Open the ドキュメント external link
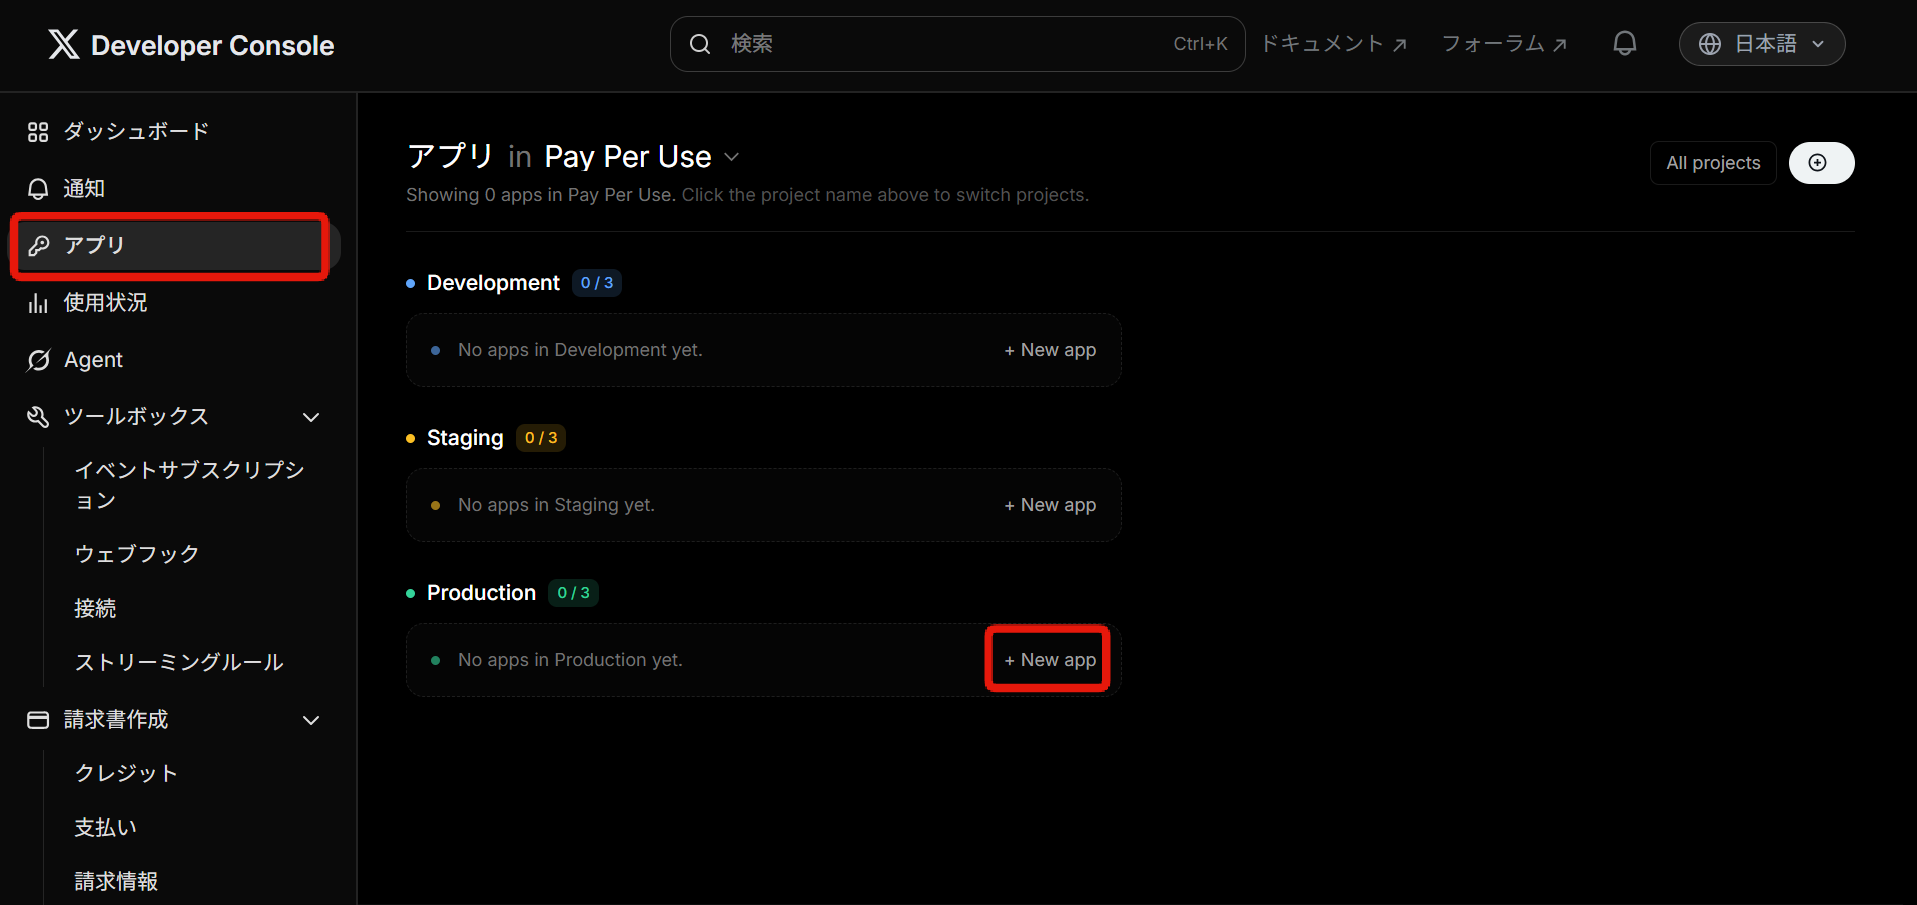1917x905 pixels. (x=1334, y=44)
